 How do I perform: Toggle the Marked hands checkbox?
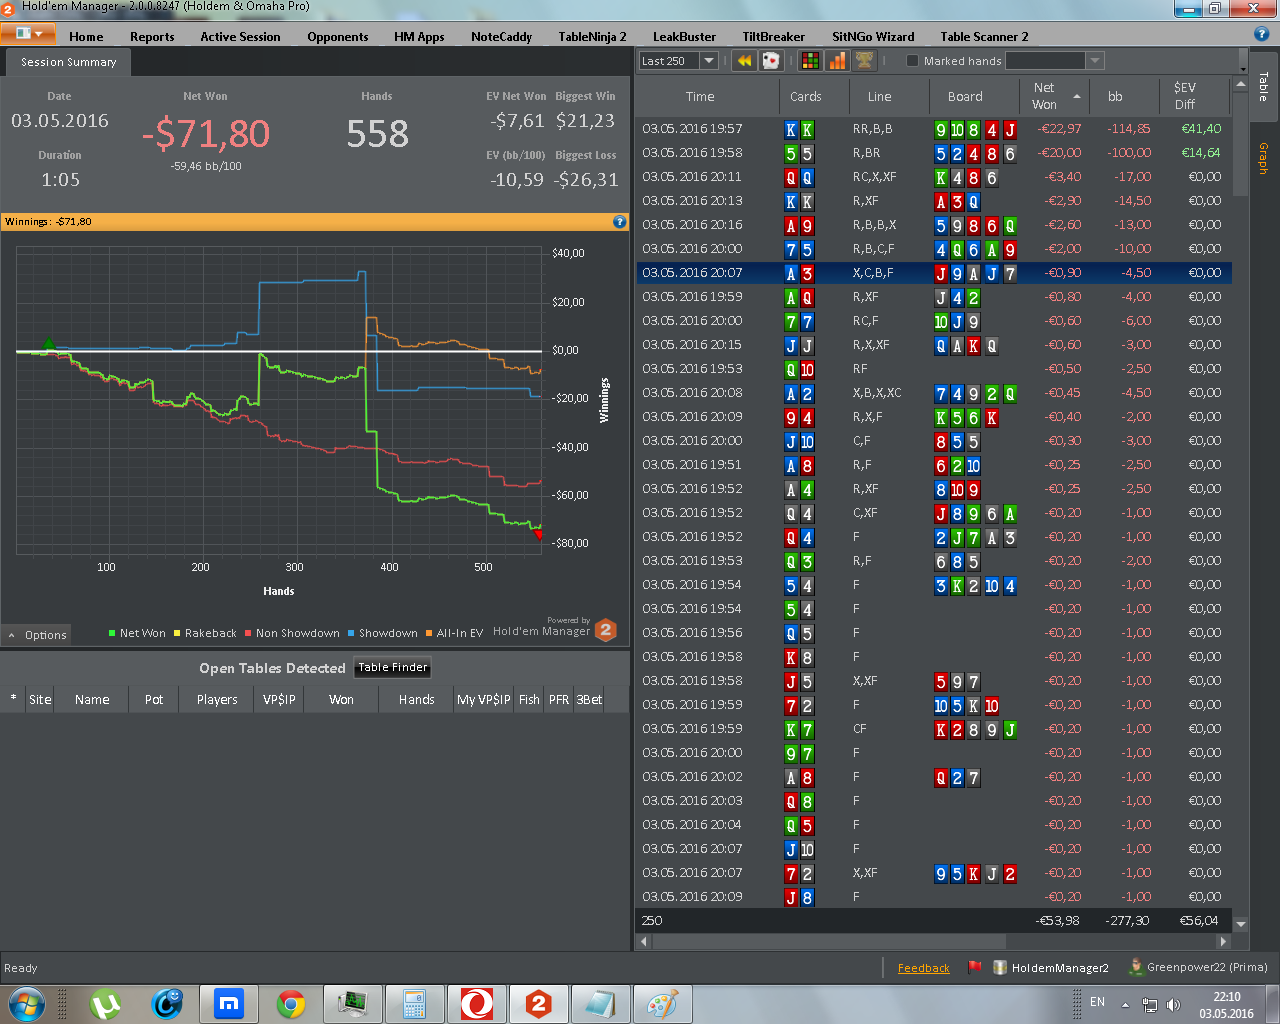click(x=912, y=61)
